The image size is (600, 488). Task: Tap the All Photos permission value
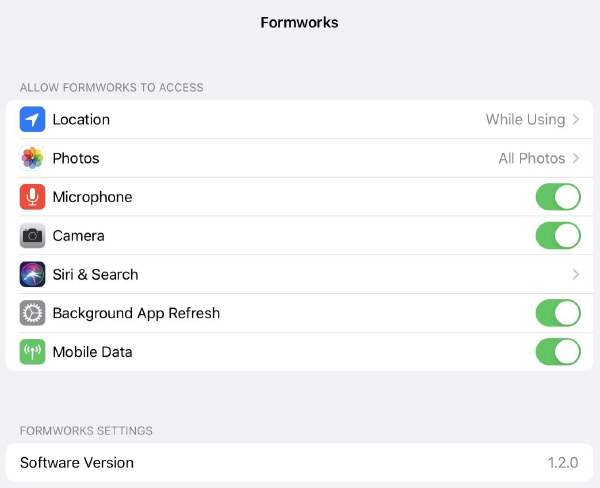tap(531, 158)
